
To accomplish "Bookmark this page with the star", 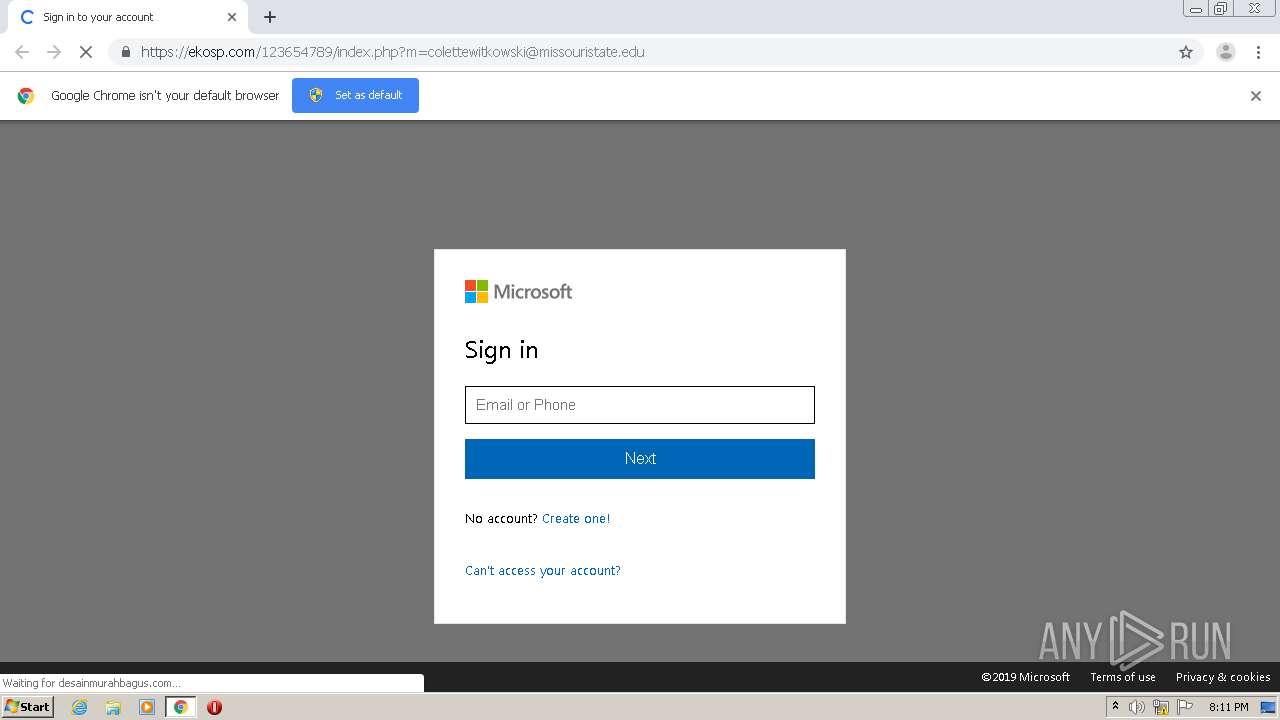I will pos(1186,52).
